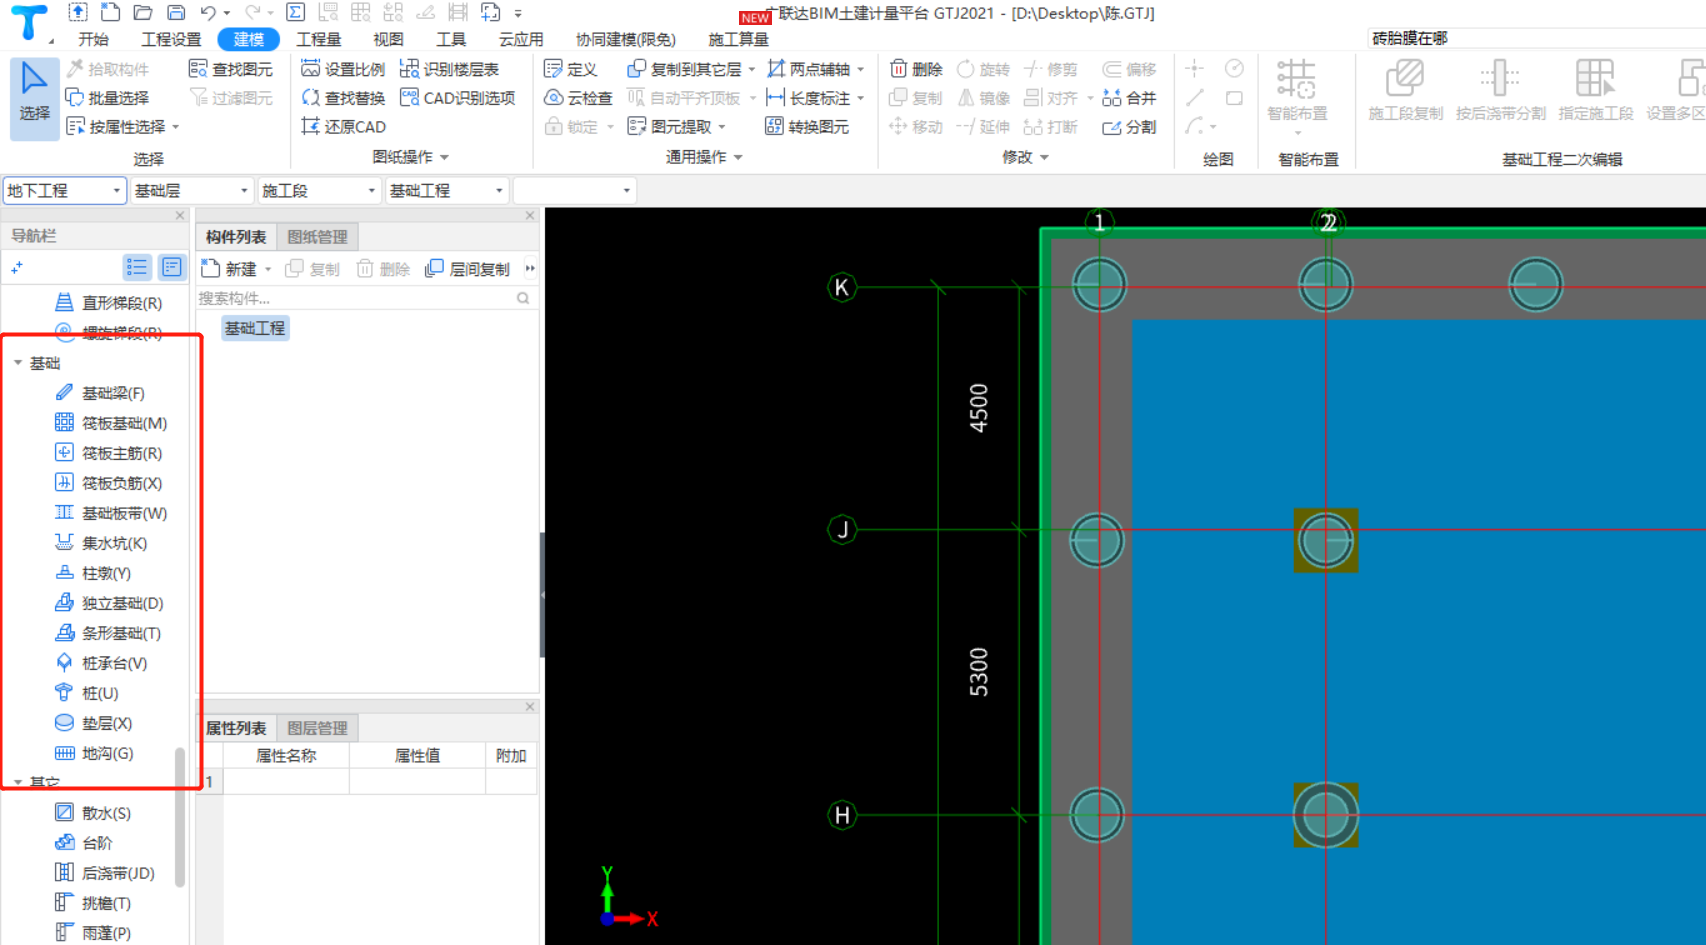Switch to 视图 ribbon tab
Image resolution: width=1706 pixels, height=945 pixels.
[x=388, y=39]
